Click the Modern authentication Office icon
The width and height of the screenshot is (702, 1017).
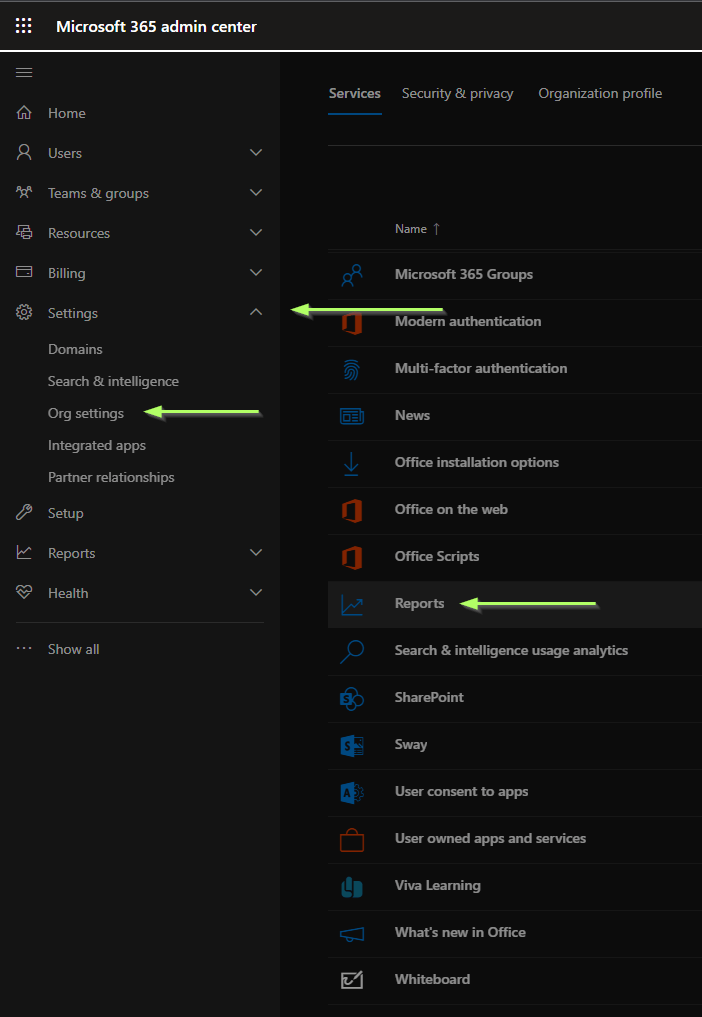[352, 322]
